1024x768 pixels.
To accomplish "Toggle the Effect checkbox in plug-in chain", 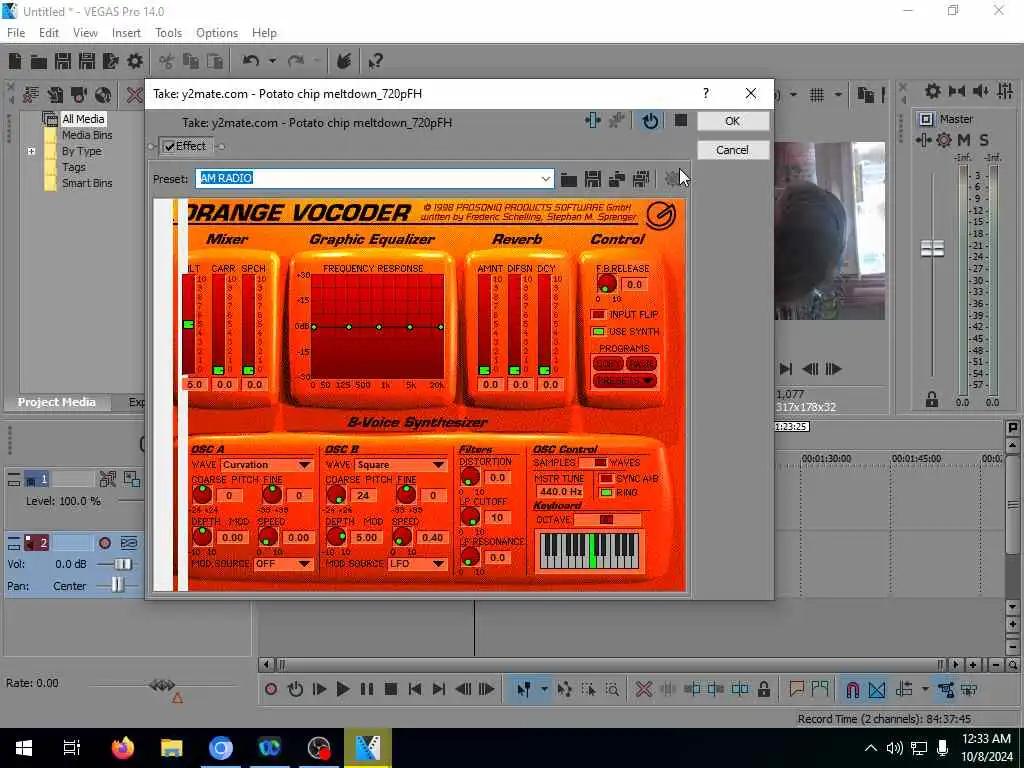I will click(170, 146).
